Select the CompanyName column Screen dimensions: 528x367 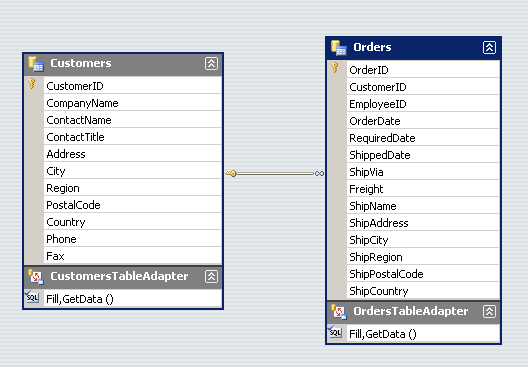coord(133,103)
